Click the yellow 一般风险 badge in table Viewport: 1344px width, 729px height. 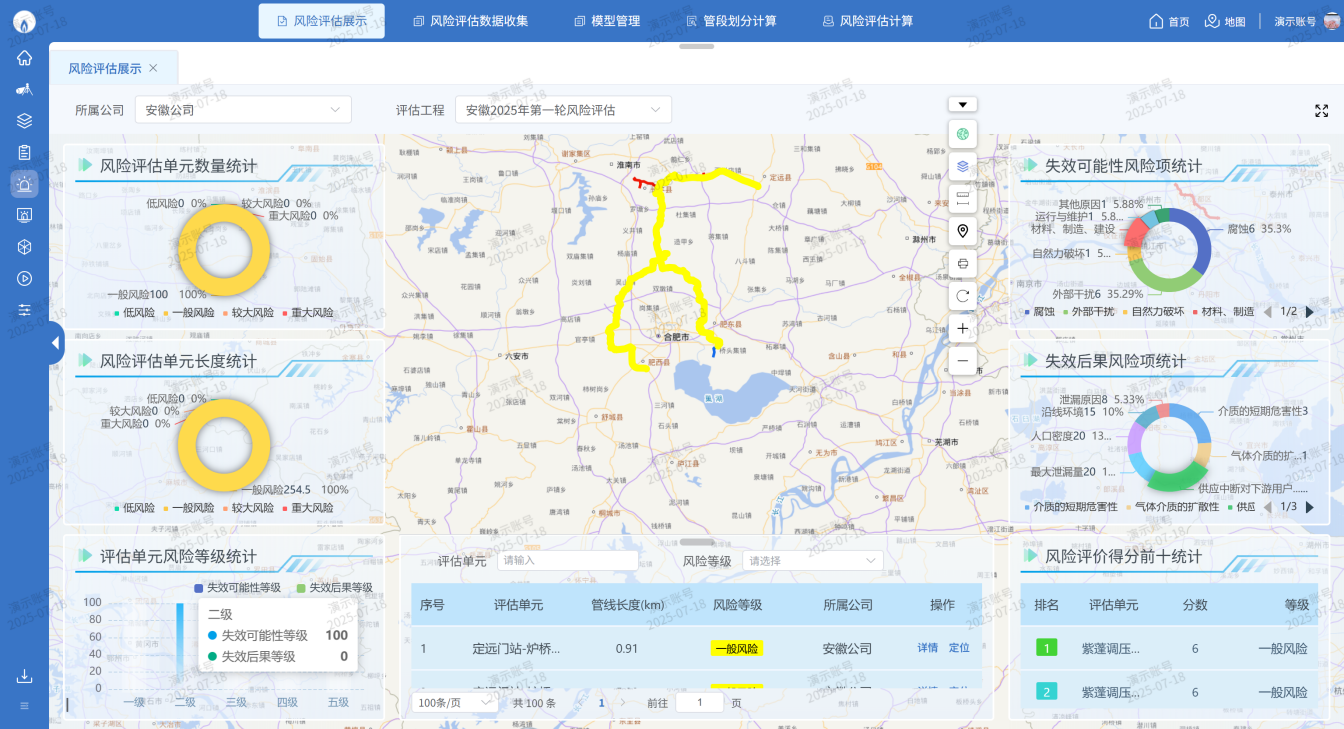737,648
